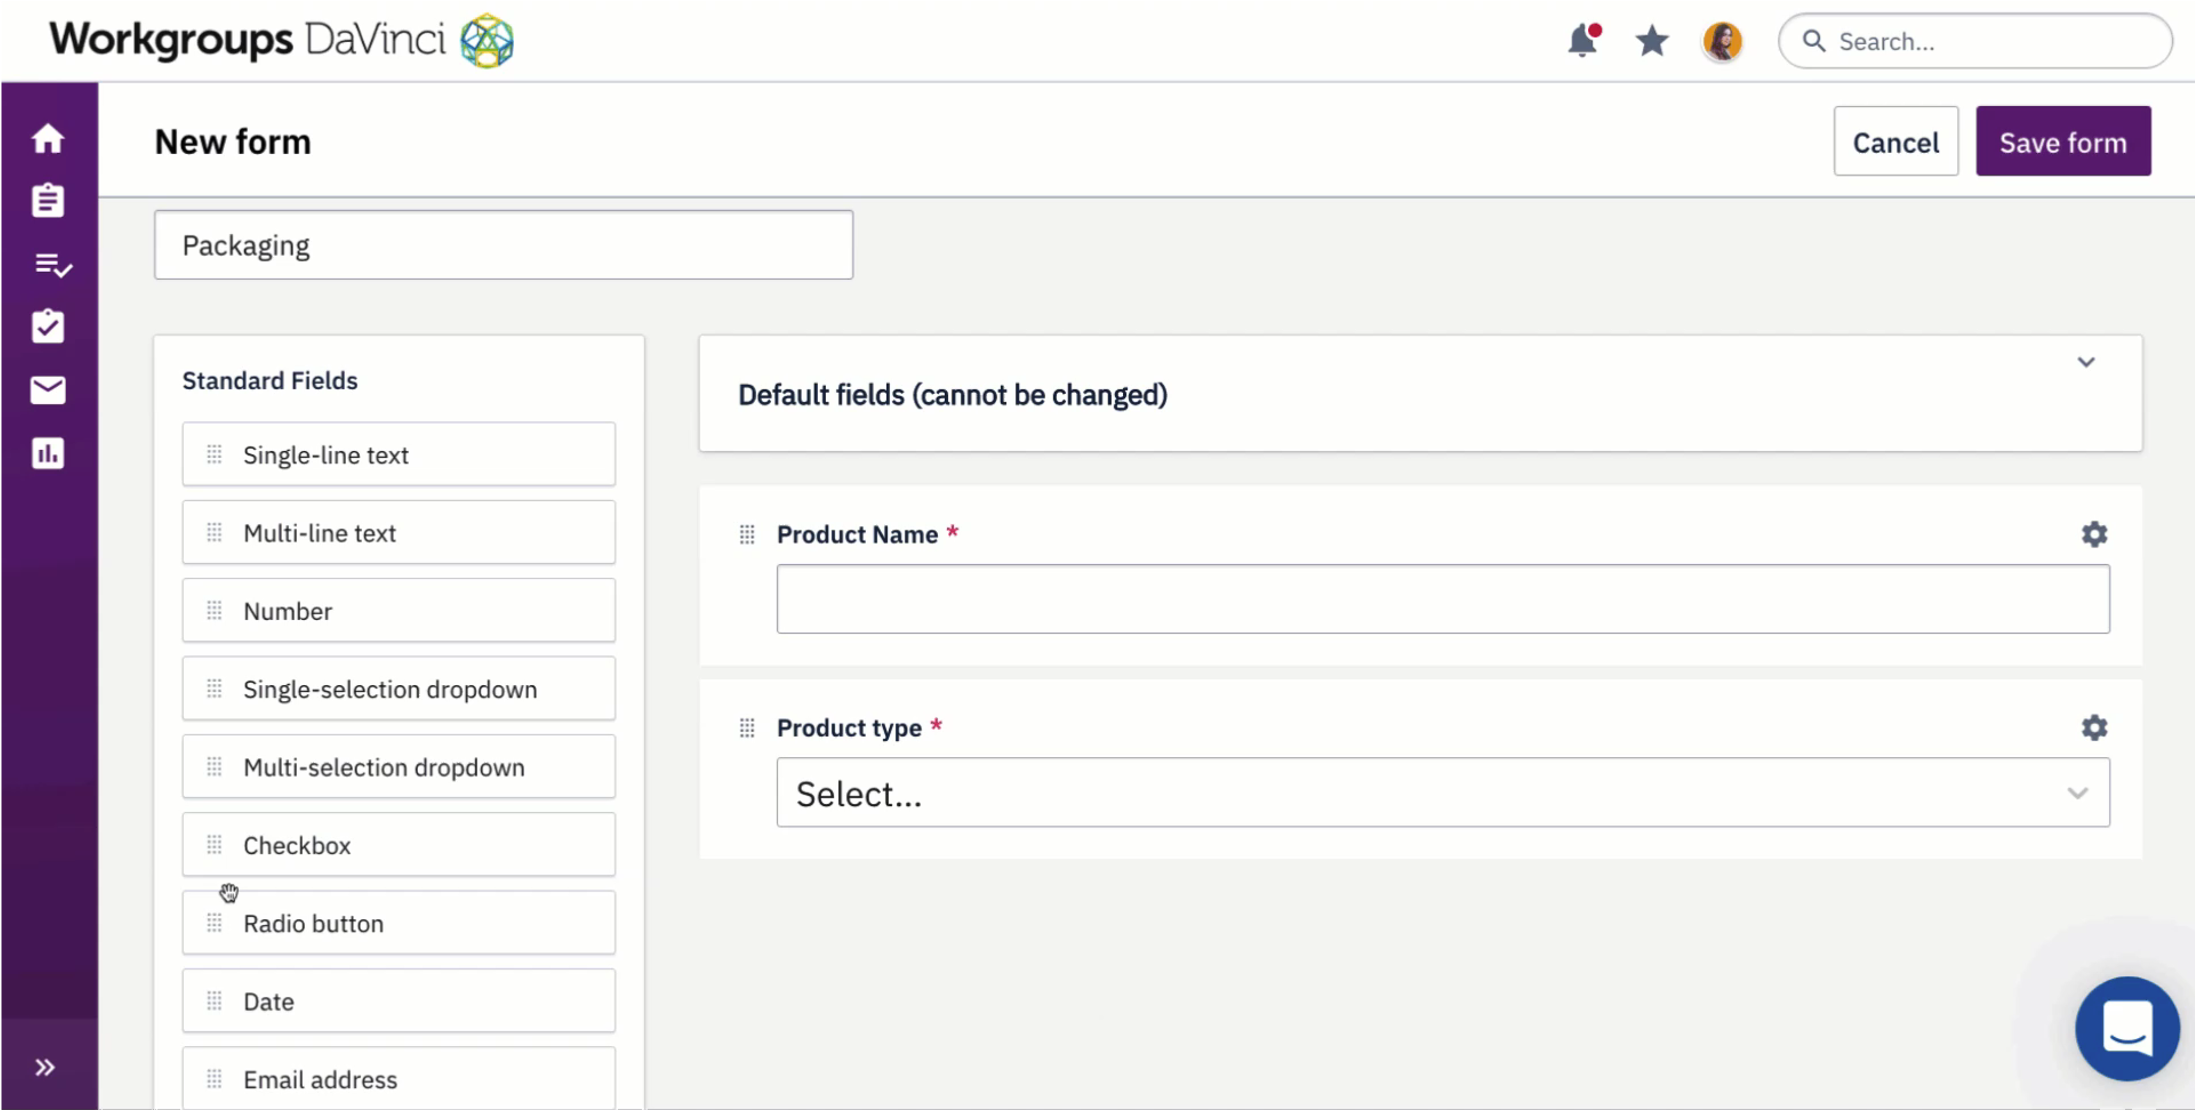Click the Product Name text input
The image size is (2195, 1110).
click(1443, 599)
